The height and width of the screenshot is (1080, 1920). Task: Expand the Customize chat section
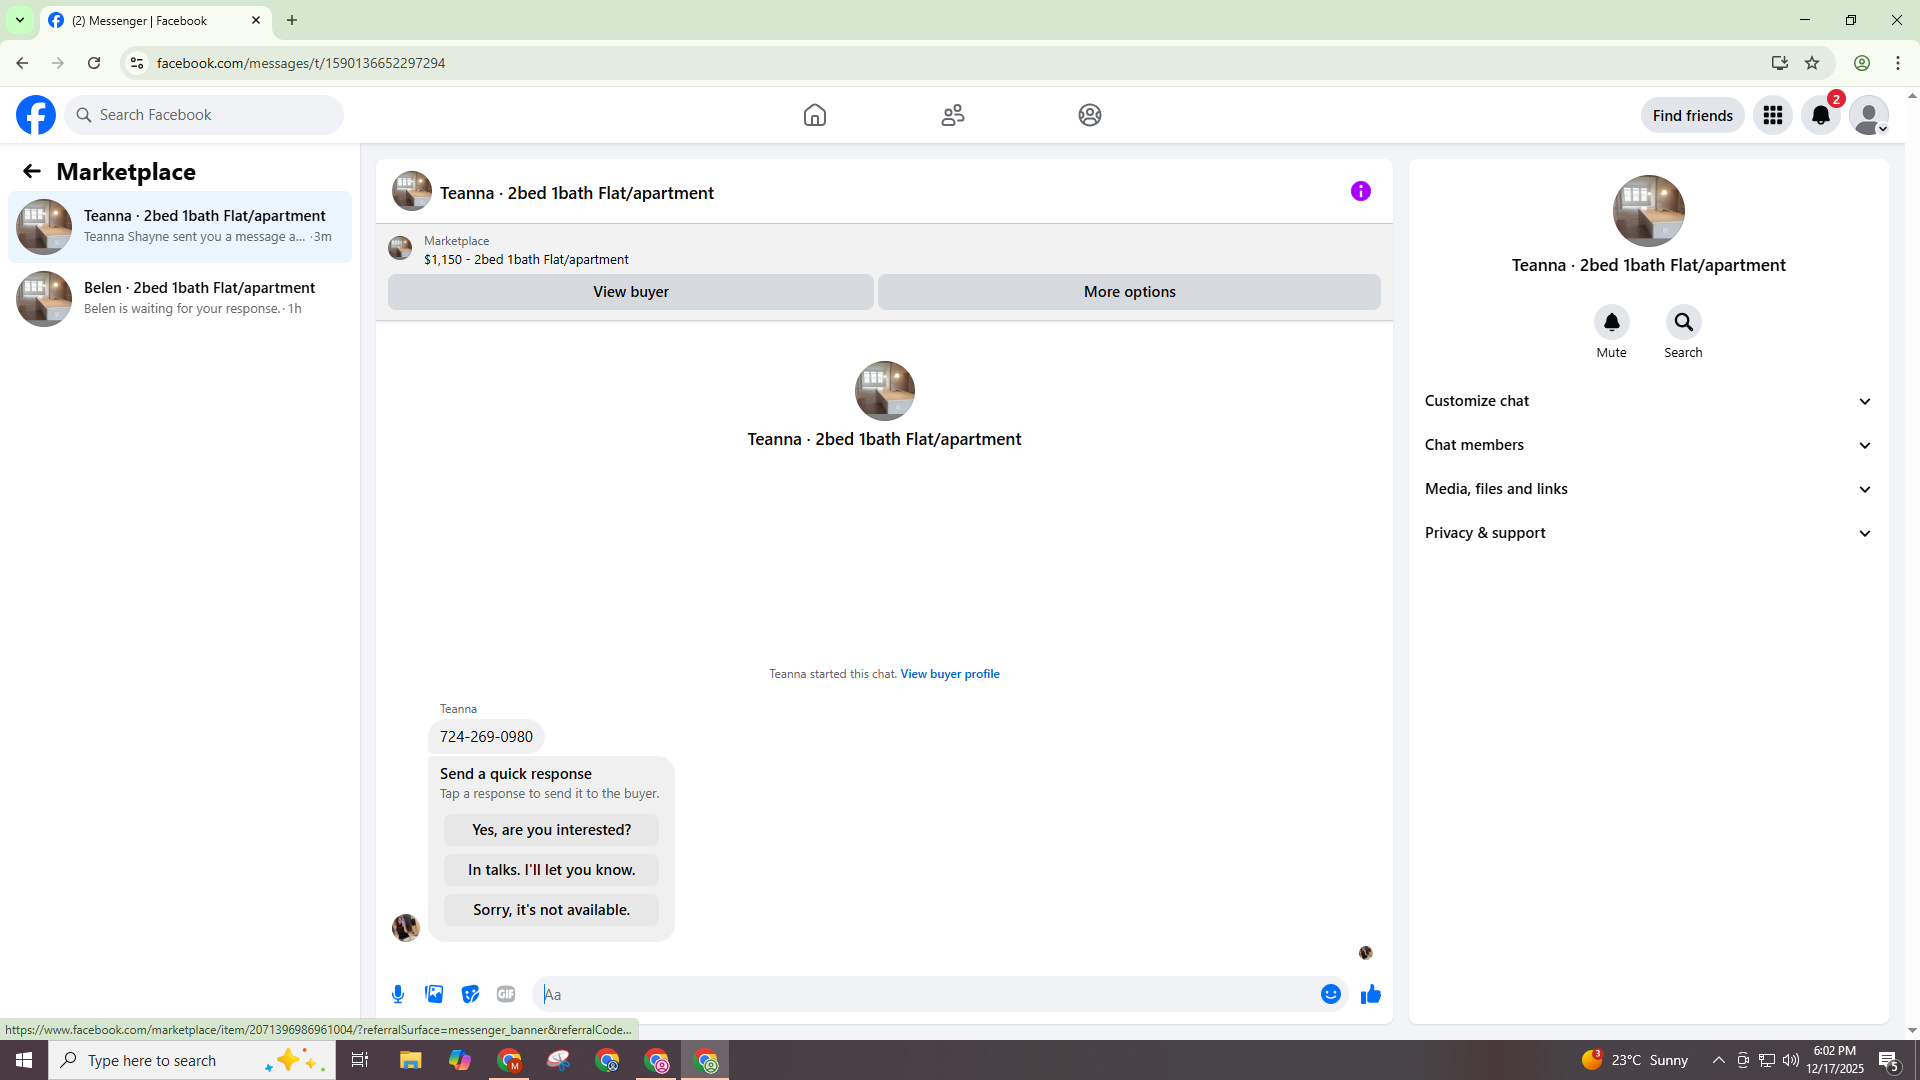(1648, 401)
